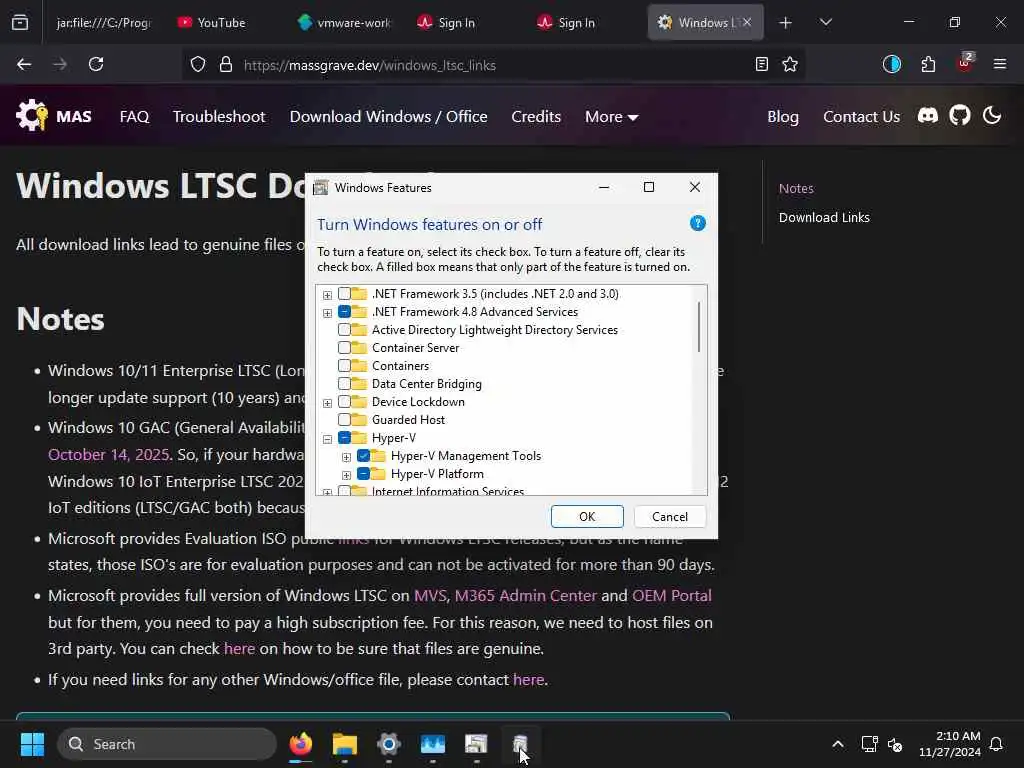This screenshot has width=1024, height=768.
Task: Click the site security padlock icon
Action: tap(226, 65)
